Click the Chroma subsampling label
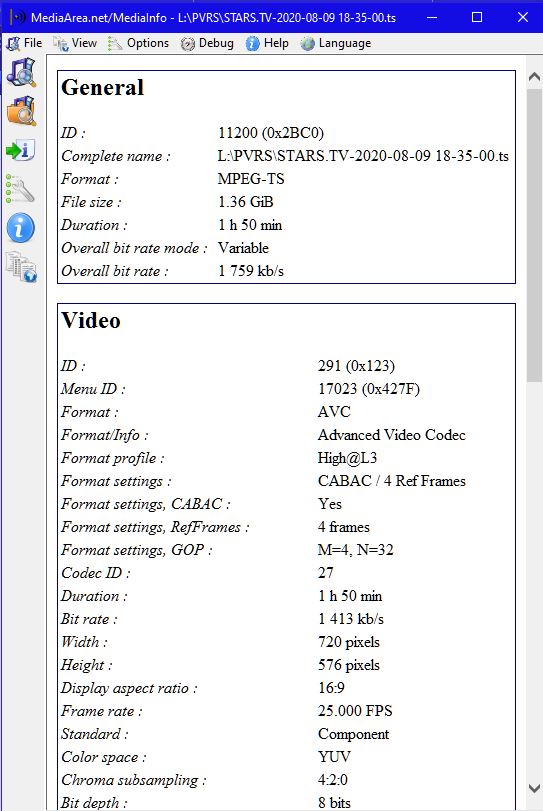The width and height of the screenshot is (543, 811). (x=133, y=780)
